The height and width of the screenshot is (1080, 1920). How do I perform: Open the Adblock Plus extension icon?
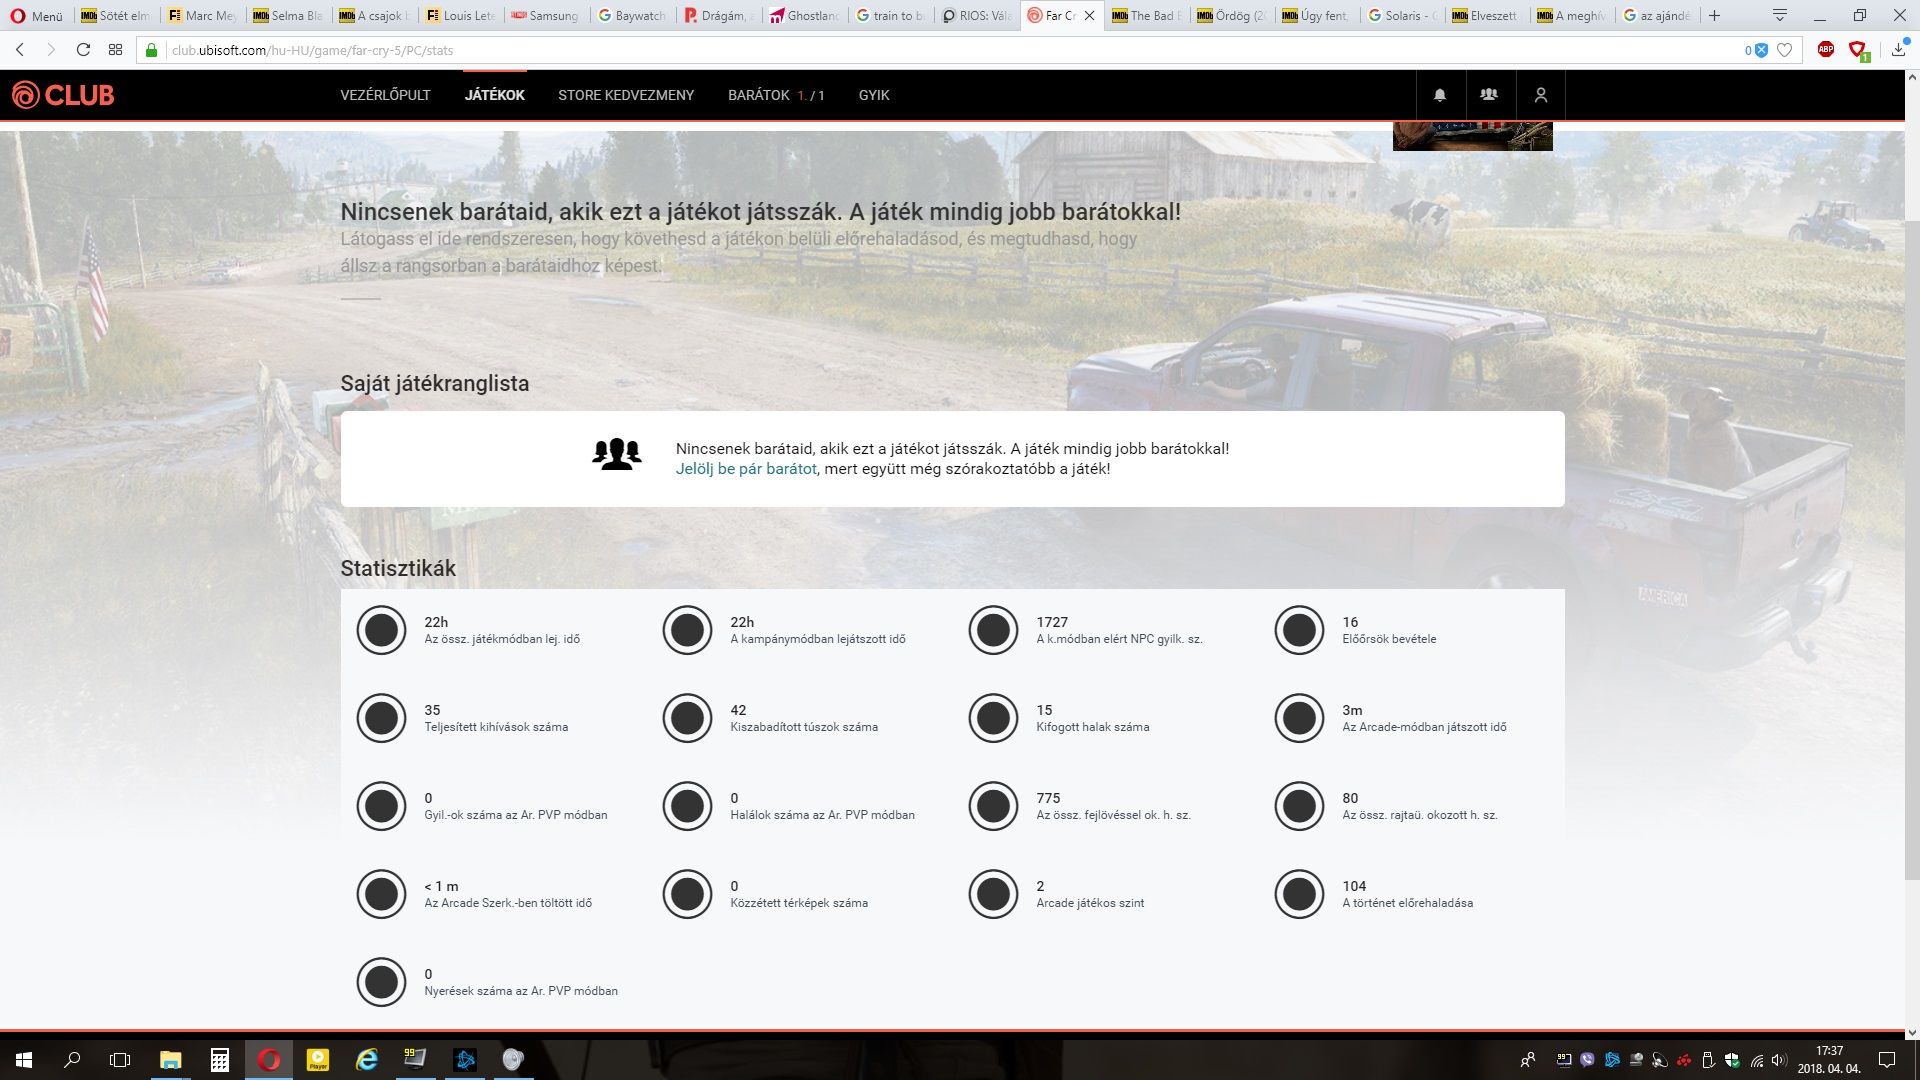point(1825,50)
